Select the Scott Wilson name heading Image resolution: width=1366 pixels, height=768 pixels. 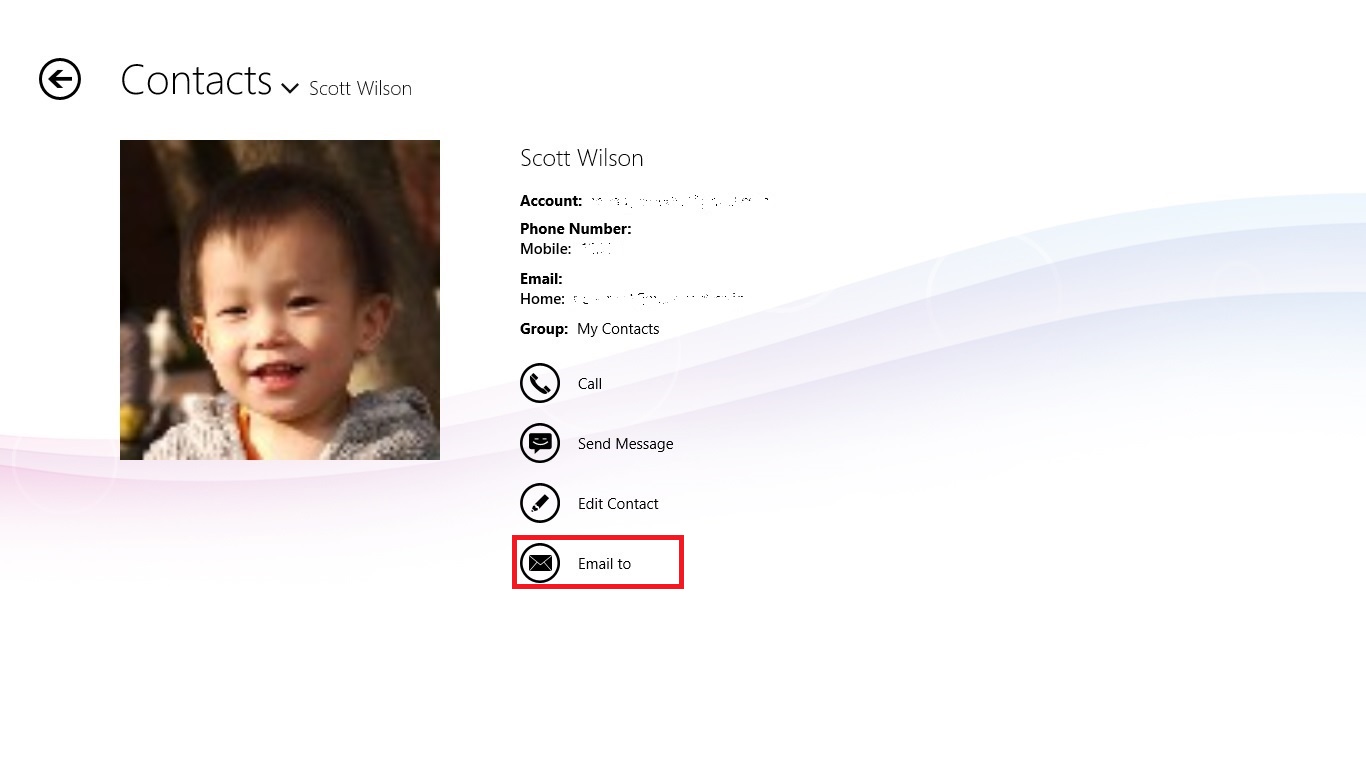click(582, 158)
